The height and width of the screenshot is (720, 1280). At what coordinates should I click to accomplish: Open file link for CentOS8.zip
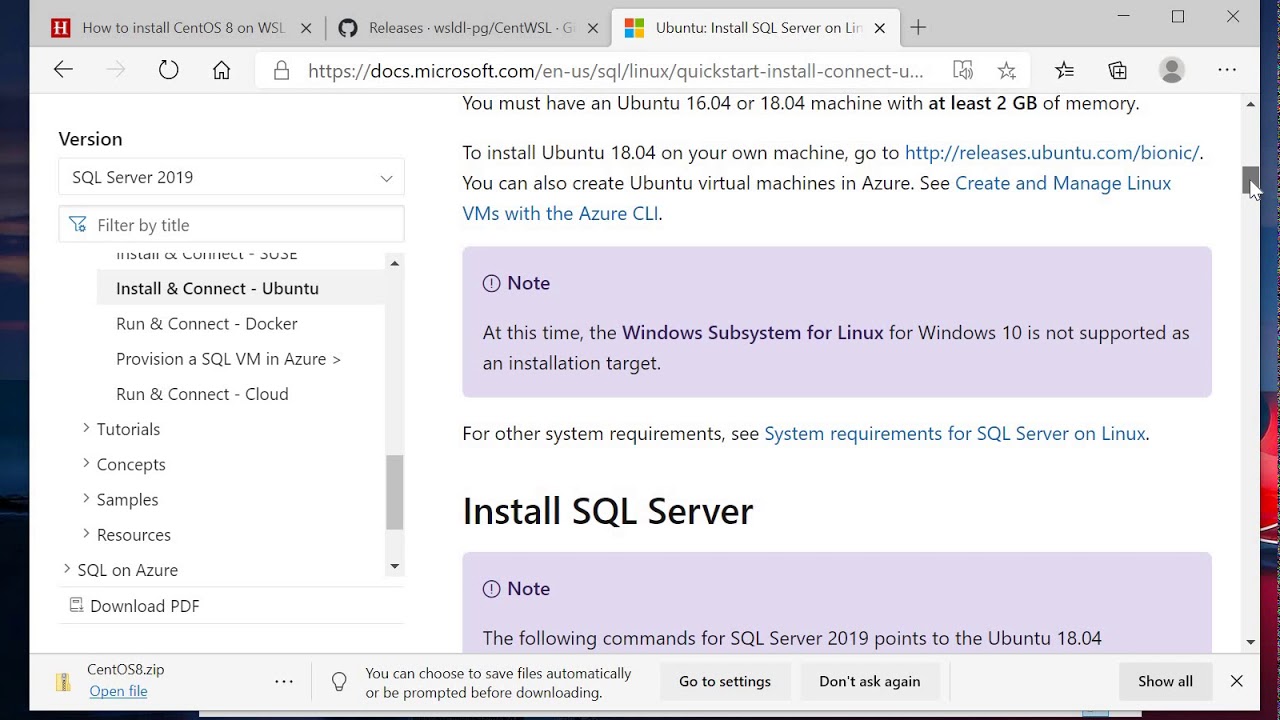pos(118,691)
